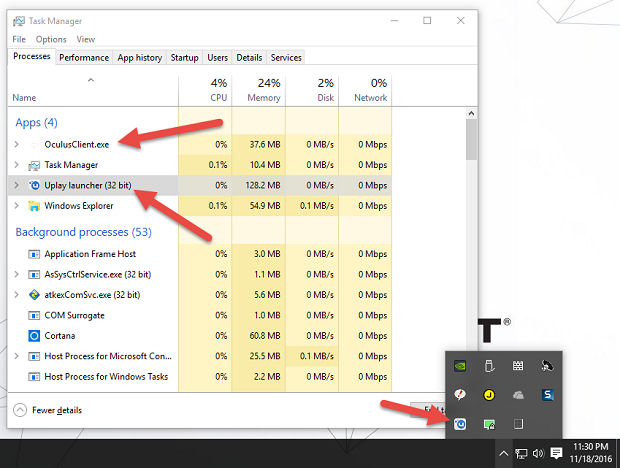620x468 pixels.
Task: Click the Apps (4) group heading
Action: (36, 123)
